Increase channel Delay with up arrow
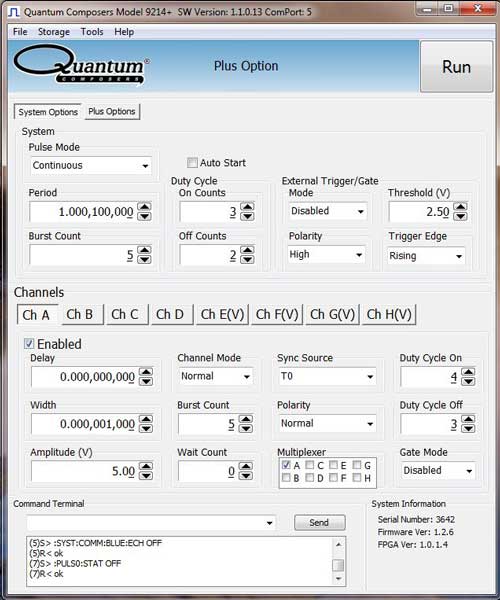The image size is (500, 600). 146,372
